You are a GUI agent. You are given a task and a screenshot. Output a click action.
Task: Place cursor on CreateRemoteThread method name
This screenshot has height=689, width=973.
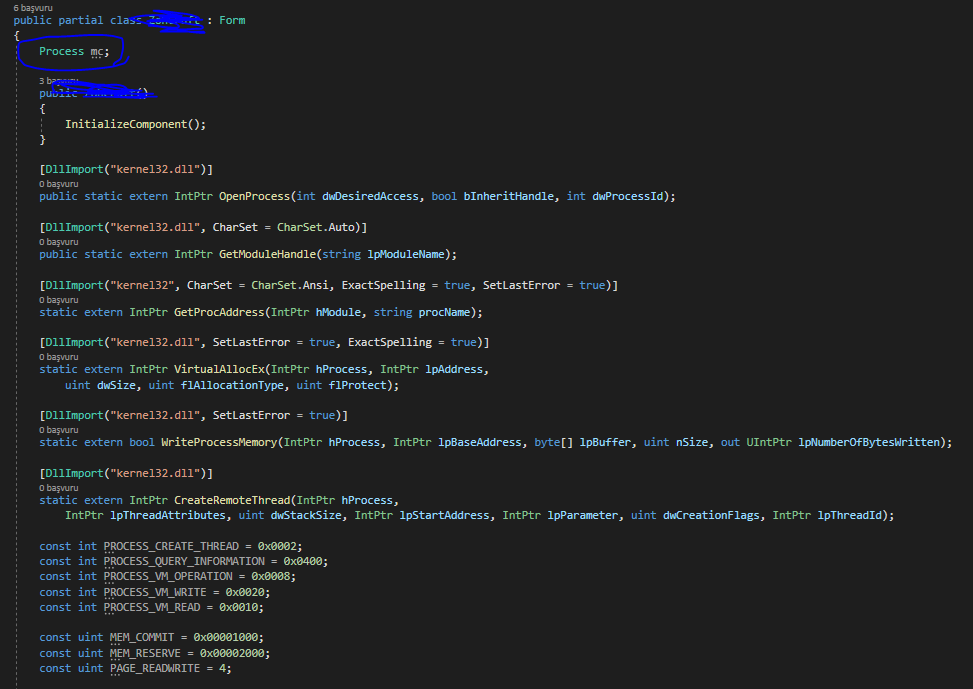232,500
